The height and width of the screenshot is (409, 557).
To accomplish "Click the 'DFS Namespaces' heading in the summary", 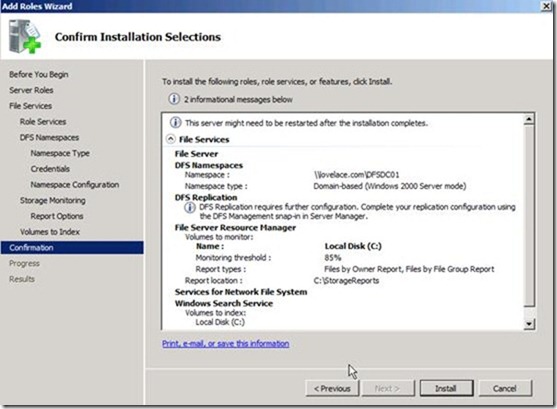I will tap(209, 165).
